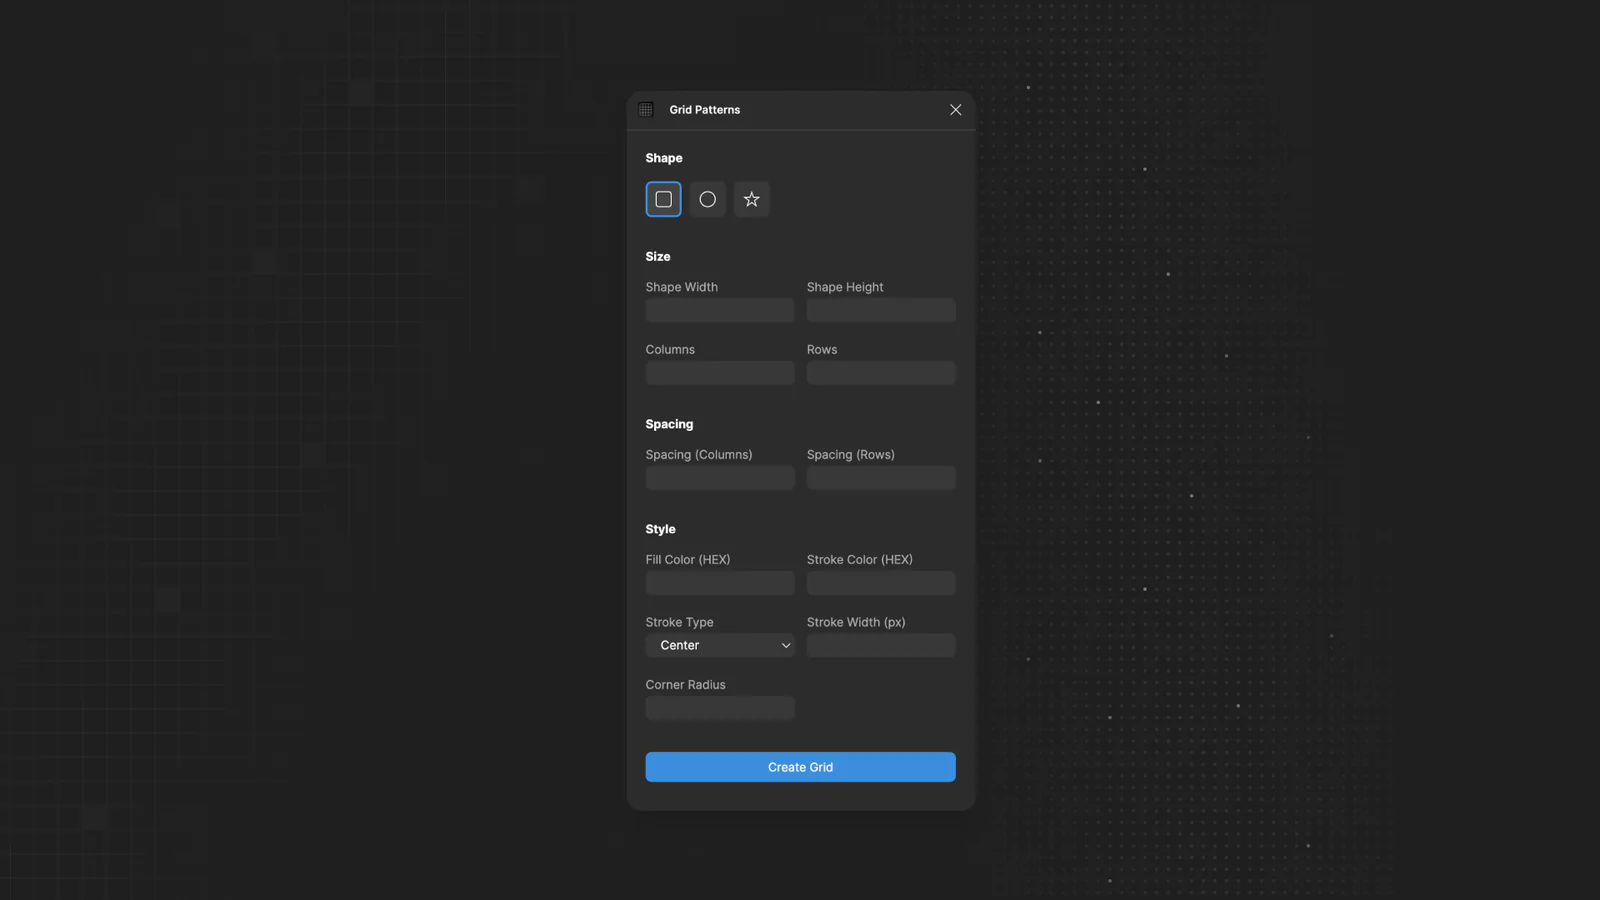Focus the Rows input field
This screenshot has height=900, width=1600.
coord(881,373)
